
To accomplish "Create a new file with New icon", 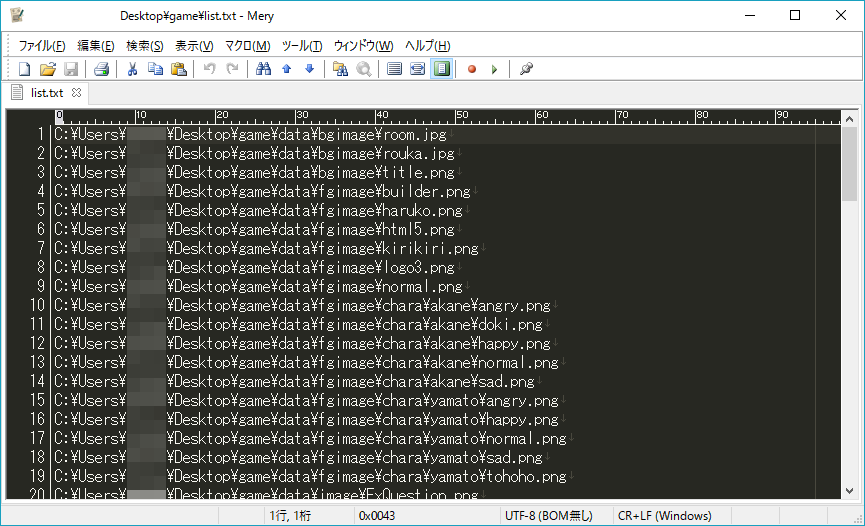I will (24, 69).
